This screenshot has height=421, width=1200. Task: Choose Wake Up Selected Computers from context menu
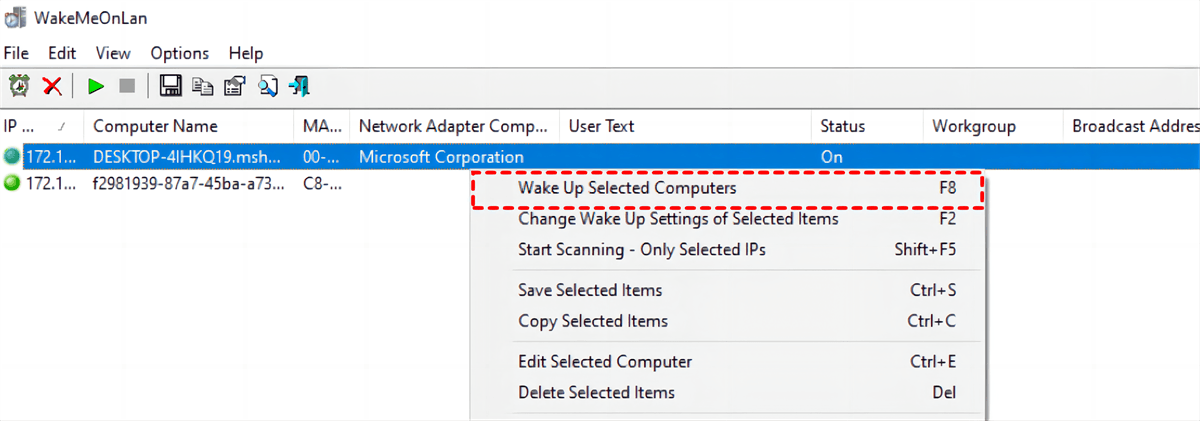pyautogui.click(x=627, y=188)
